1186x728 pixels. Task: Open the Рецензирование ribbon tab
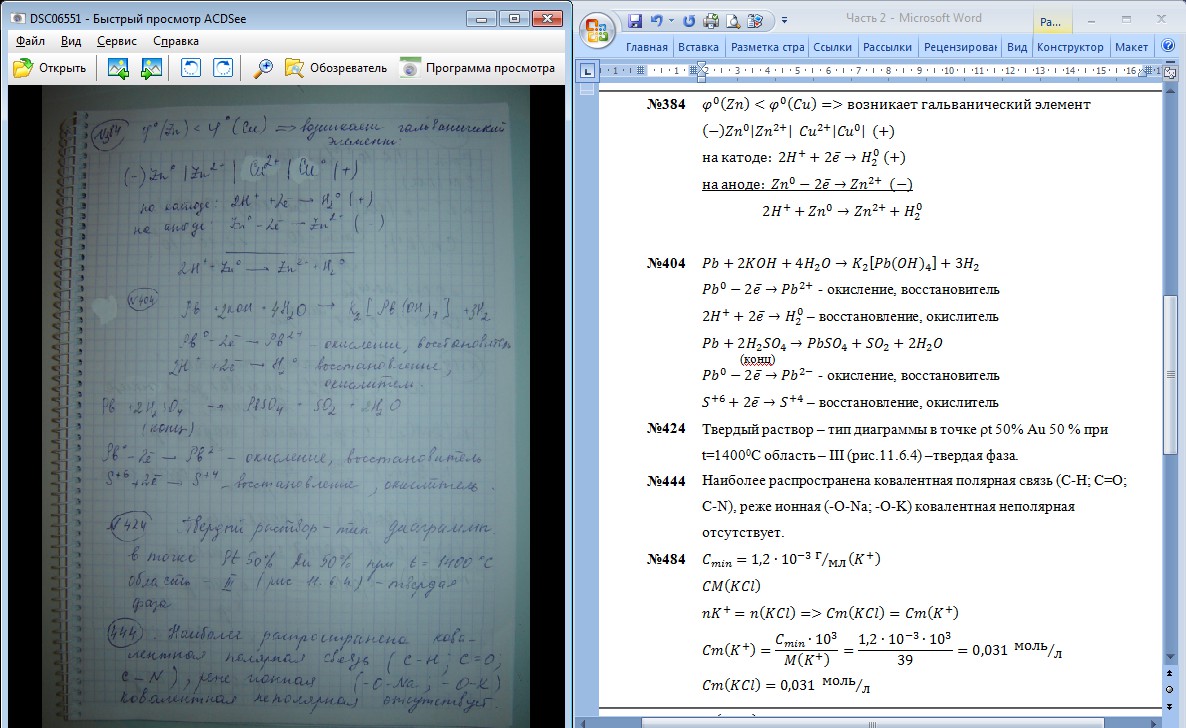pos(960,47)
